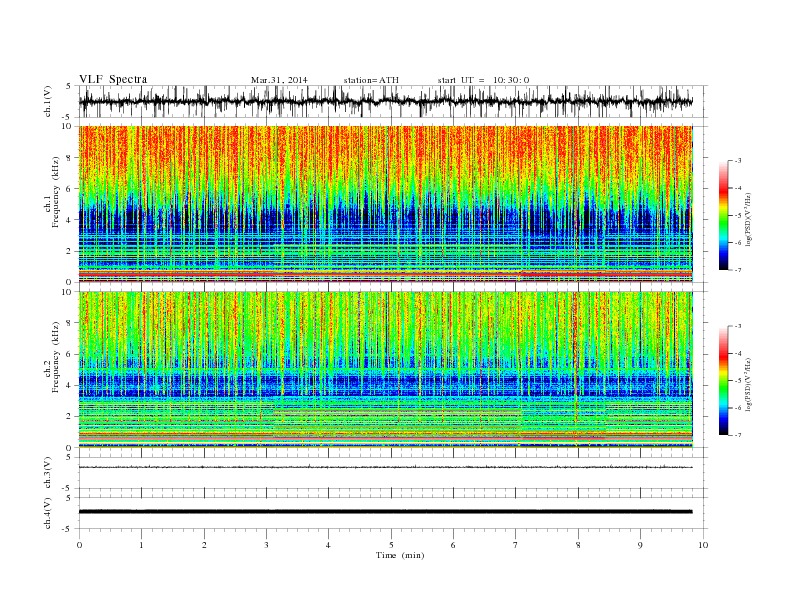This screenshot has width=792, height=612.
Task: Click the 'ch.1(V)' waveform axis label
Action: [x=48, y=101]
